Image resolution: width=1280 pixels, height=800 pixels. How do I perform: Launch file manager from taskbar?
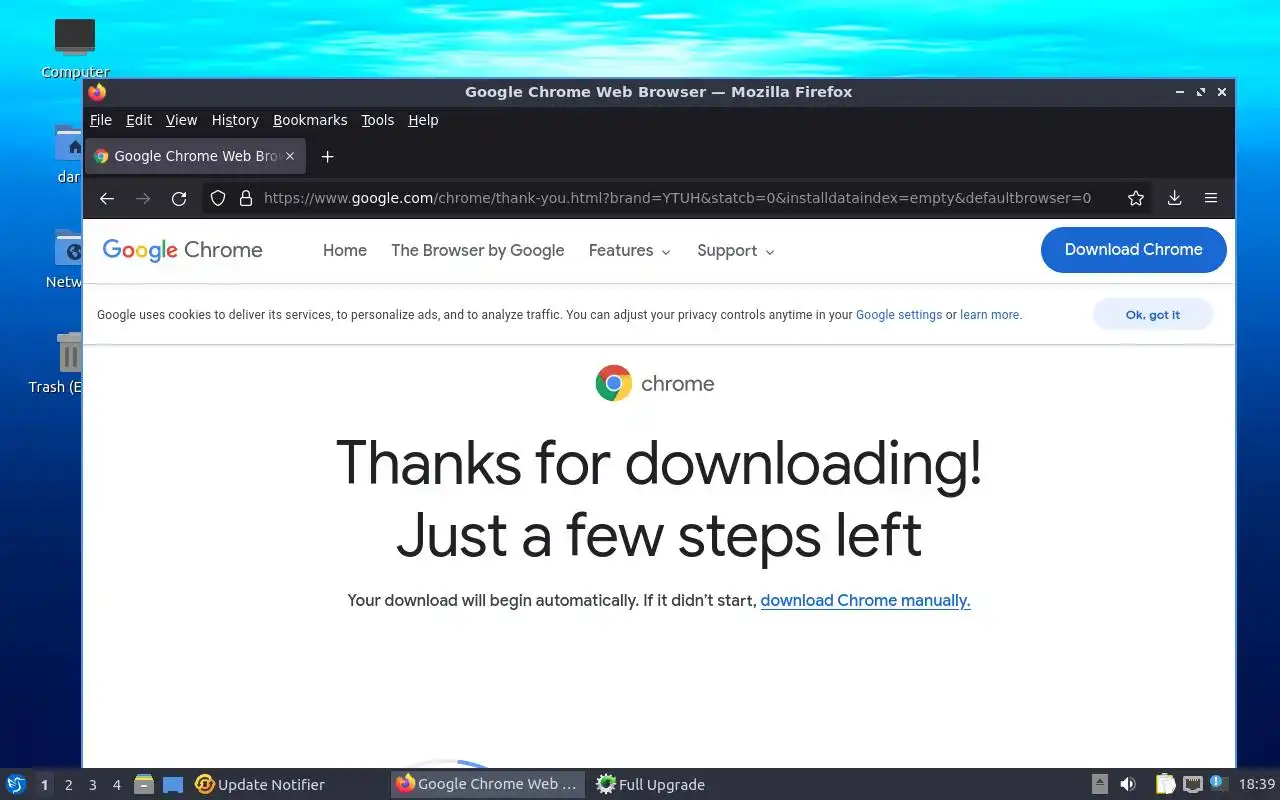tap(144, 784)
